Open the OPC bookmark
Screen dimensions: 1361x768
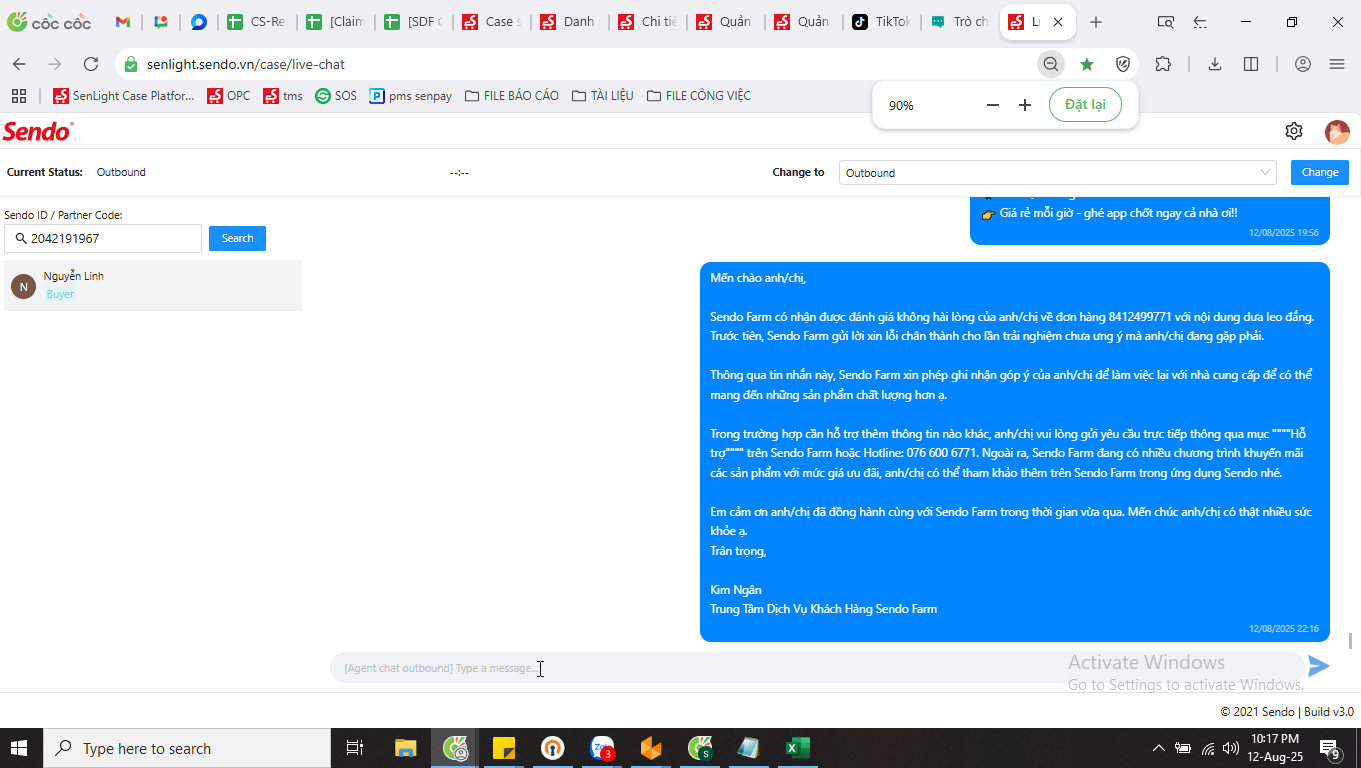[228, 96]
